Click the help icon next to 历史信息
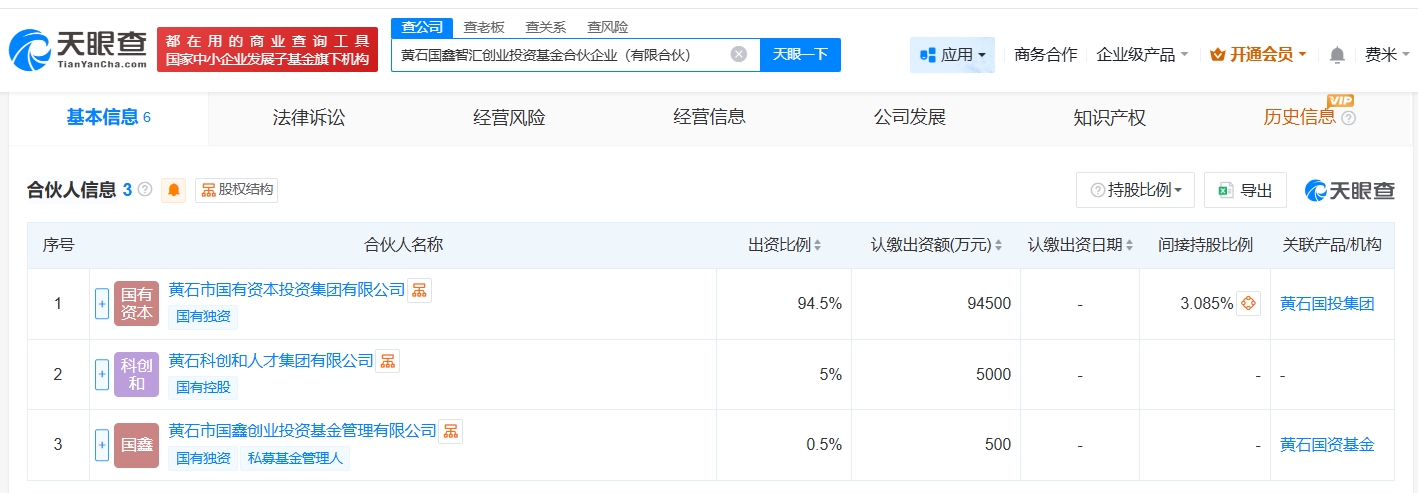The image size is (1418, 493). tap(1348, 118)
